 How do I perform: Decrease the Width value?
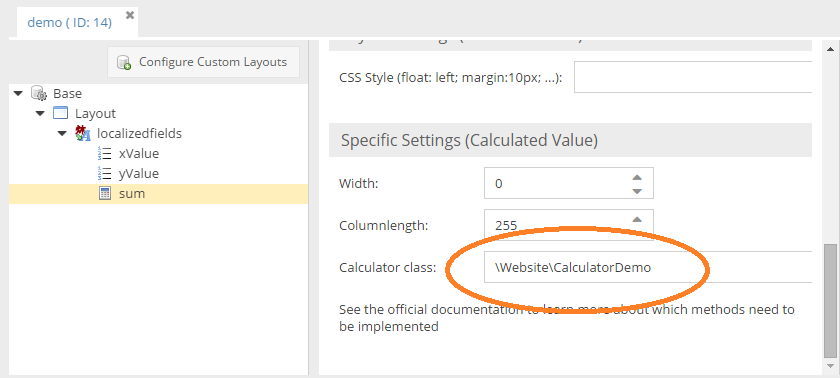(x=636, y=191)
